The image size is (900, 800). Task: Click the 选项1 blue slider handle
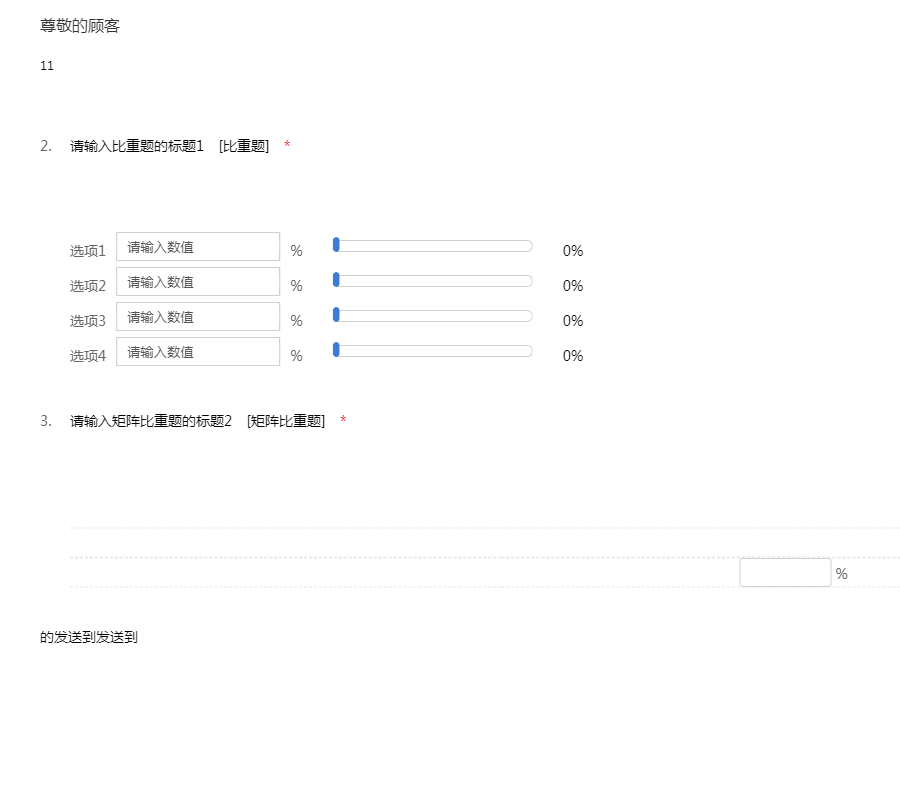click(x=336, y=245)
